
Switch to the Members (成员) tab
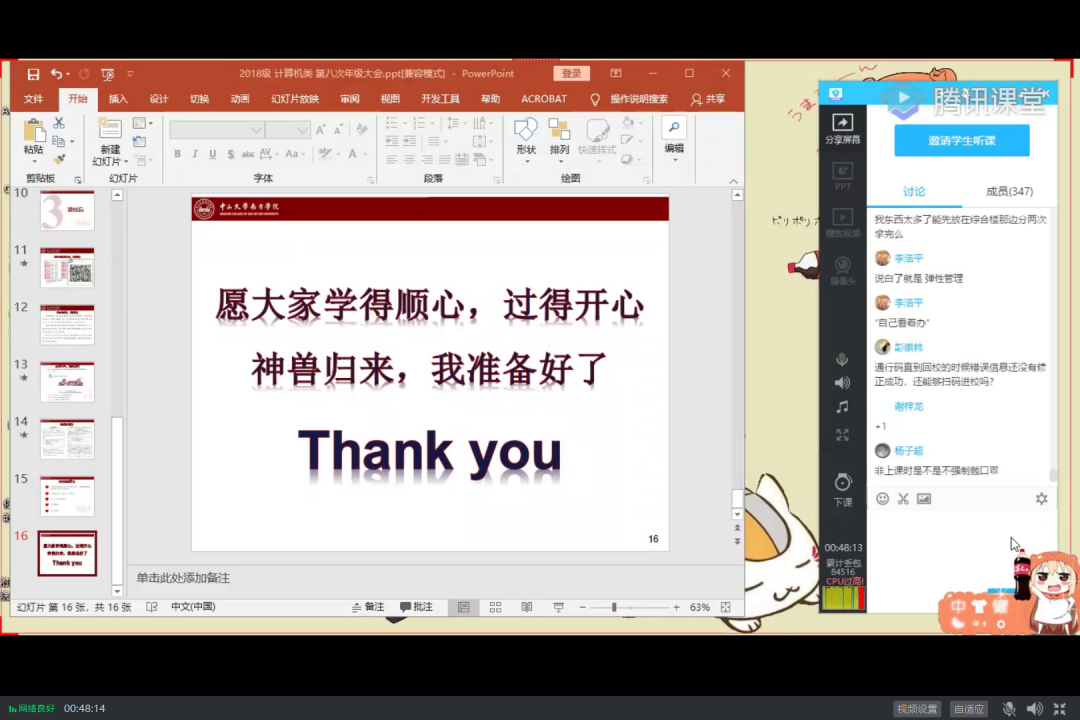coord(1008,191)
